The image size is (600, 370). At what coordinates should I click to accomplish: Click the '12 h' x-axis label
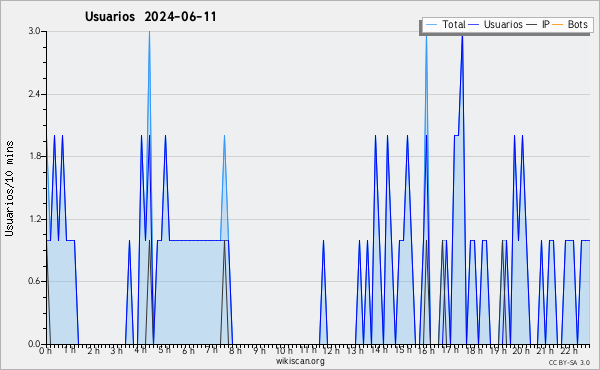coord(331,350)
